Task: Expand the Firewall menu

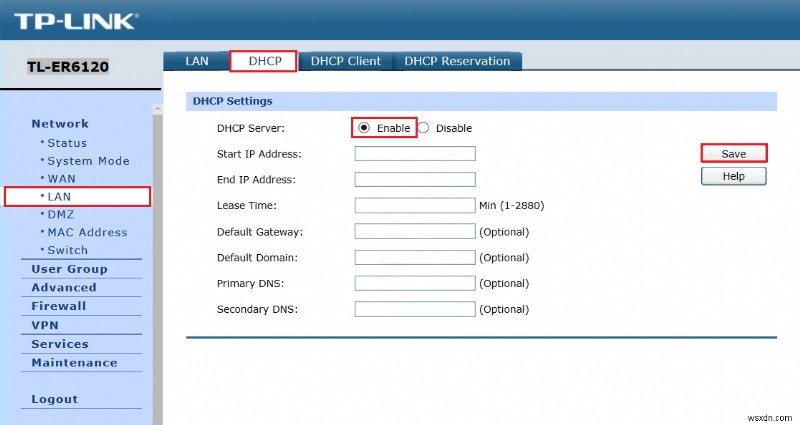Action: point(59,306)
